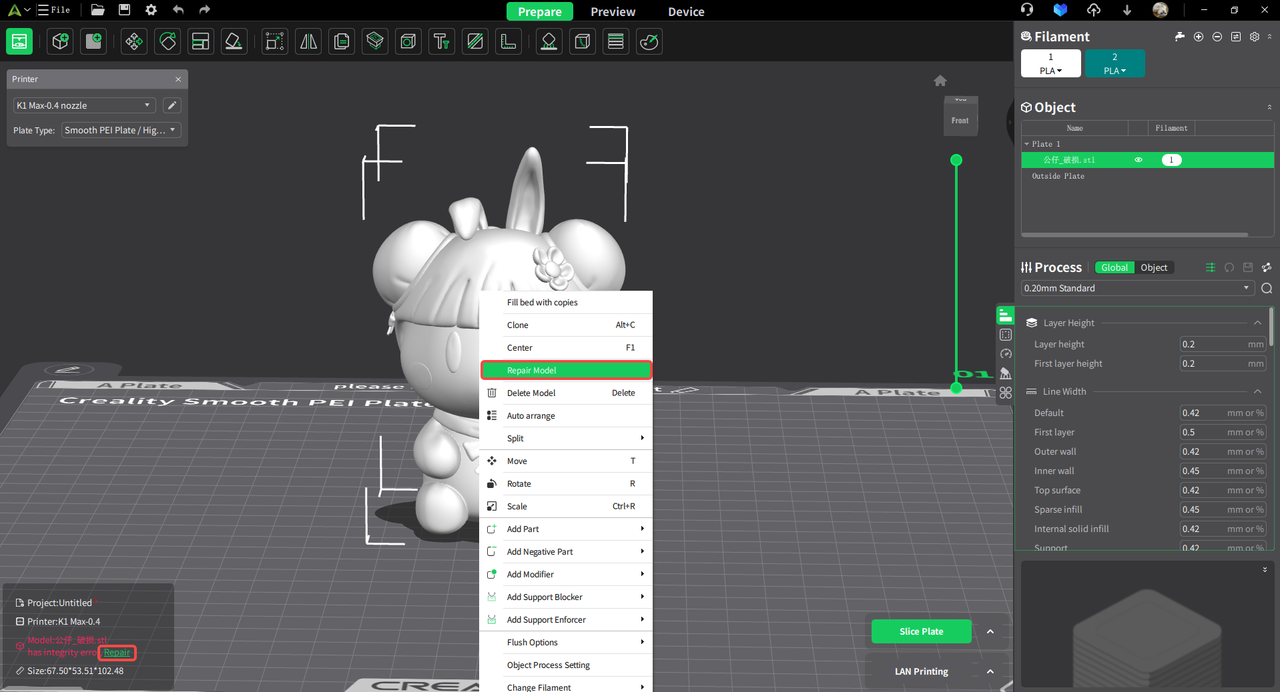The image size is (1280, 692).
Task: Choose Repair Model from context menu
Action: click(x=566, y=370)
